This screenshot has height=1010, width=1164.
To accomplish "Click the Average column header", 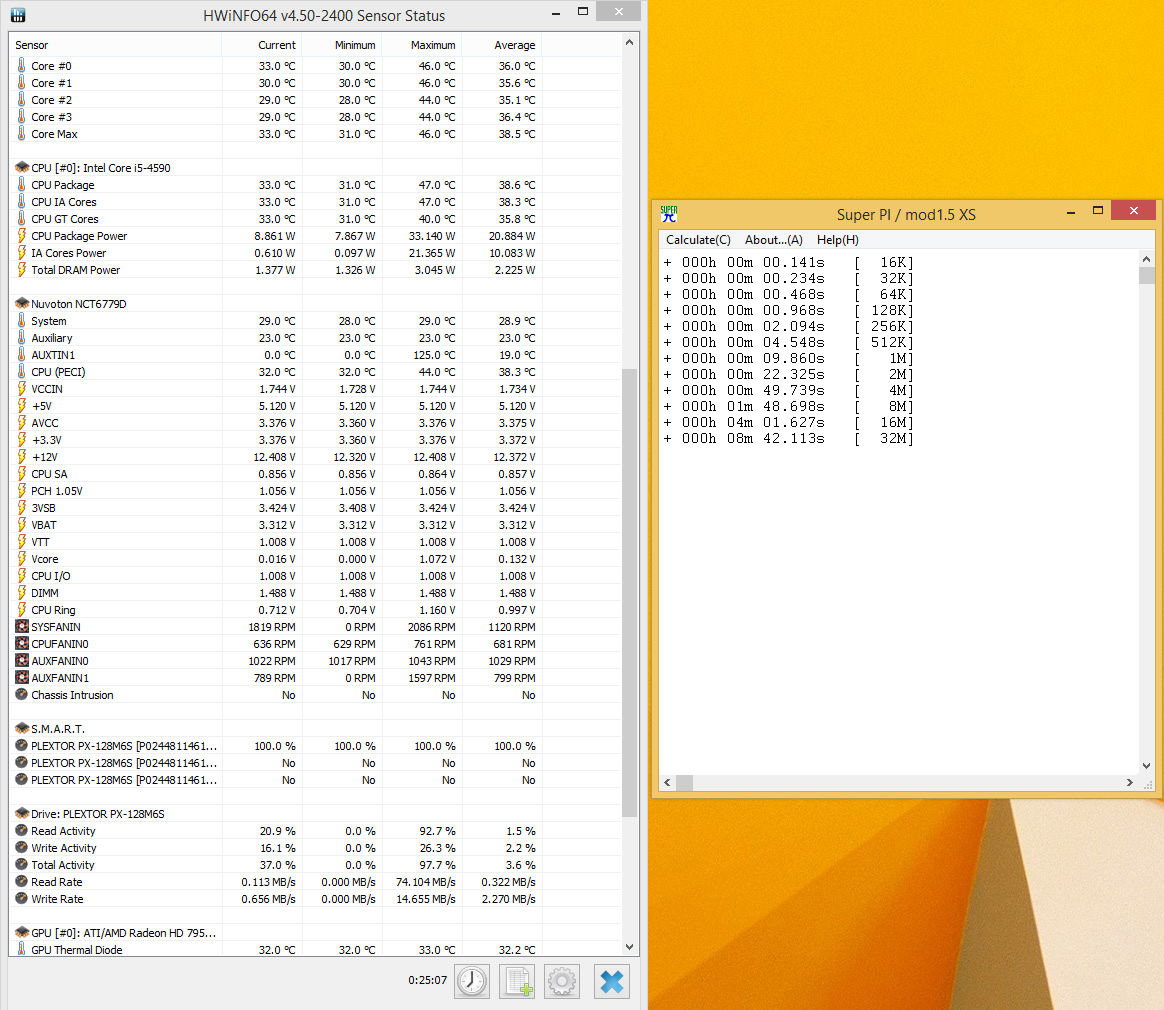I will pyautogui.click(x=514, y=45).
